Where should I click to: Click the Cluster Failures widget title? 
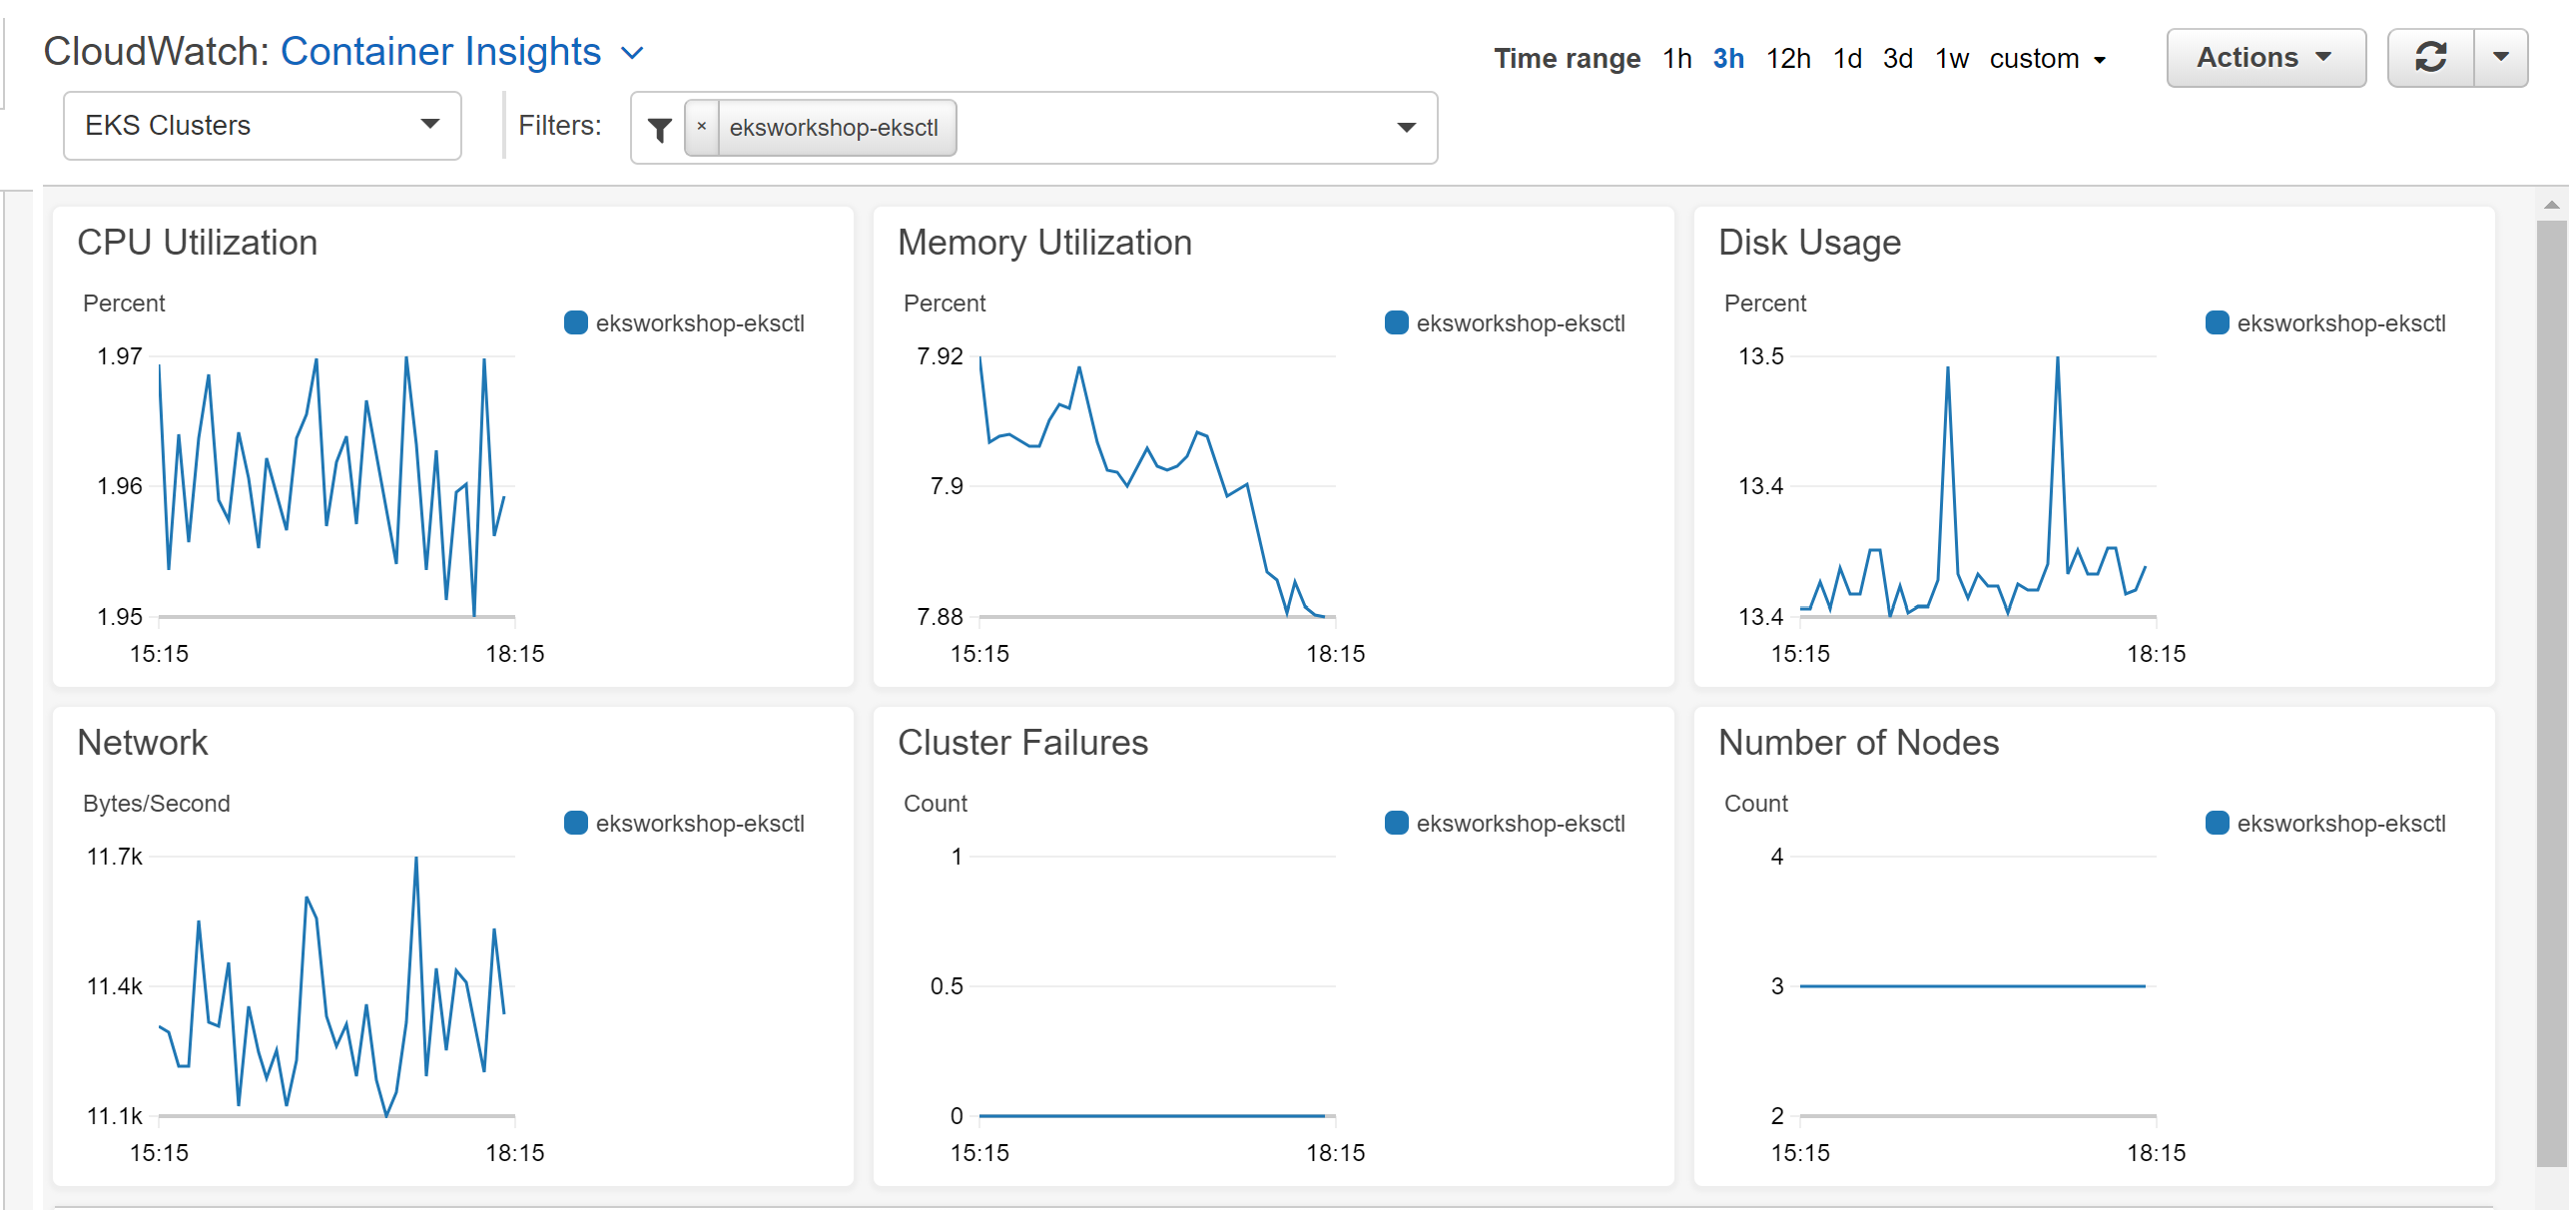(x=1022, y=743)
